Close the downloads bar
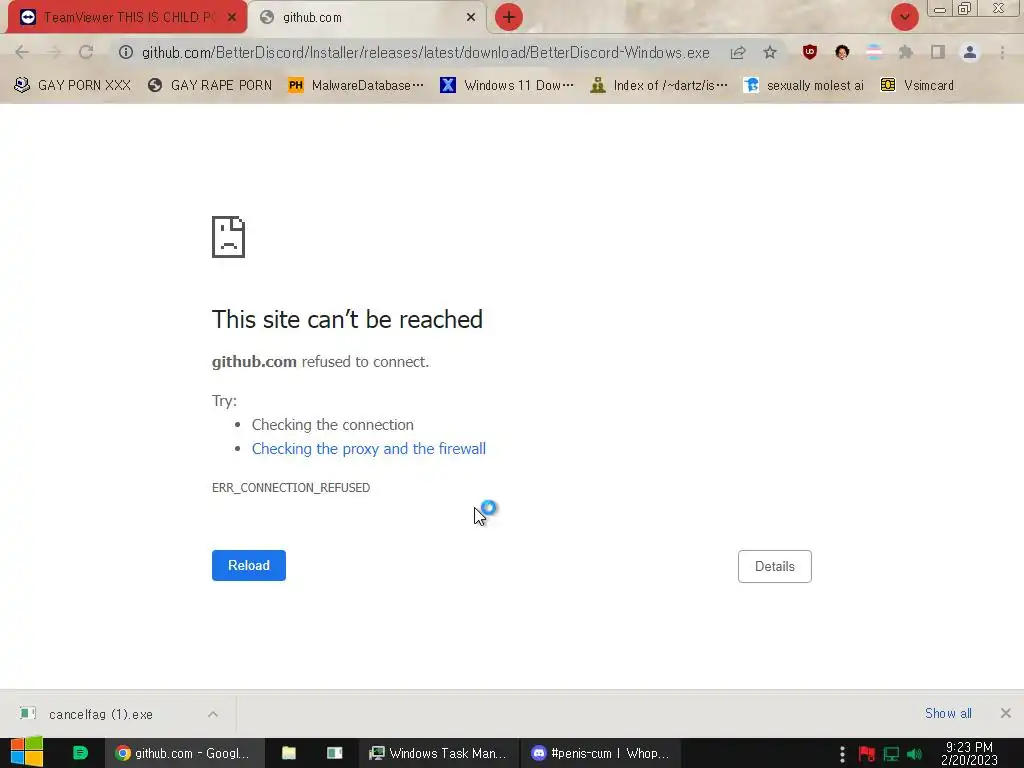The height and width of the screenshot is (768, 1024). tap(1006, 713)
